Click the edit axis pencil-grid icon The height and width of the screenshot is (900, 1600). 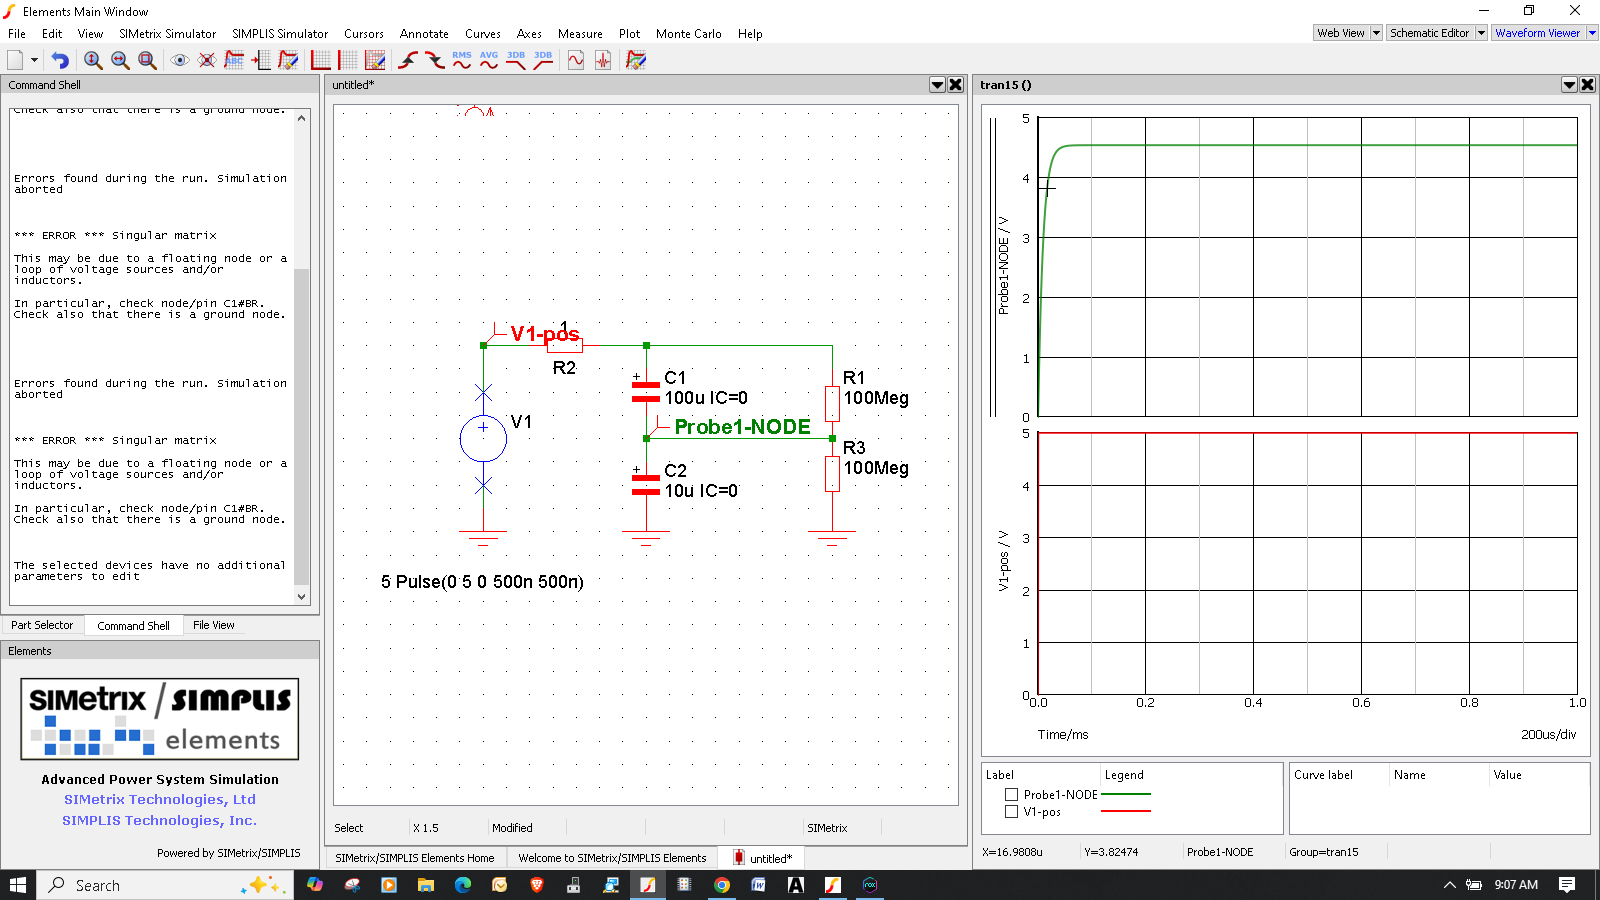coord(375,60)
